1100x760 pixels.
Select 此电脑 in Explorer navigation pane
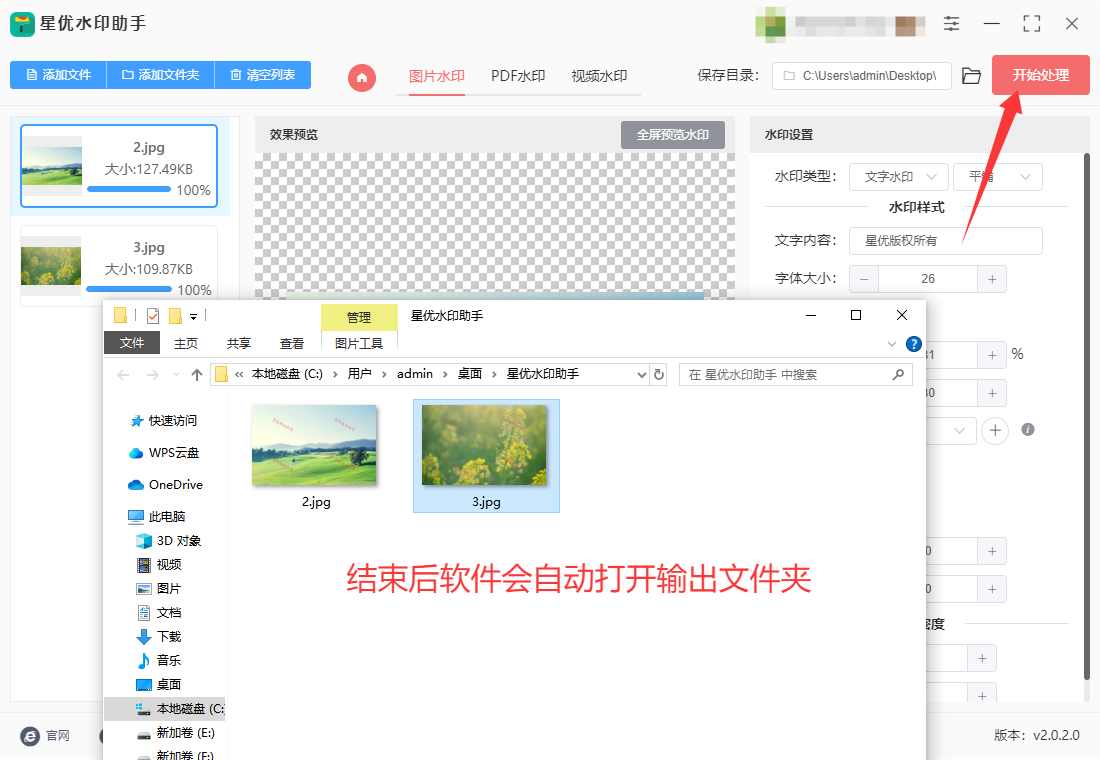pos(157,516)
